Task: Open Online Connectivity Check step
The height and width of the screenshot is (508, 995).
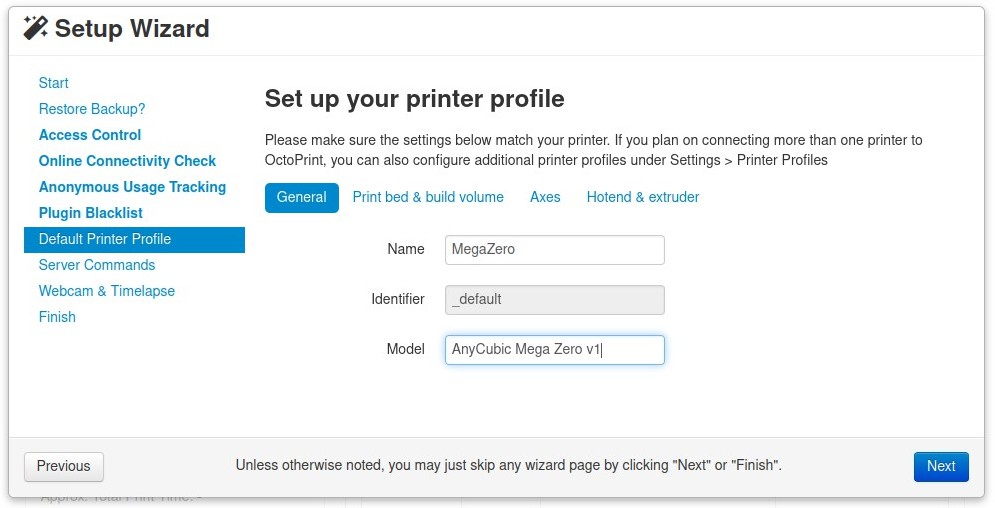Action: coord(127,161)
